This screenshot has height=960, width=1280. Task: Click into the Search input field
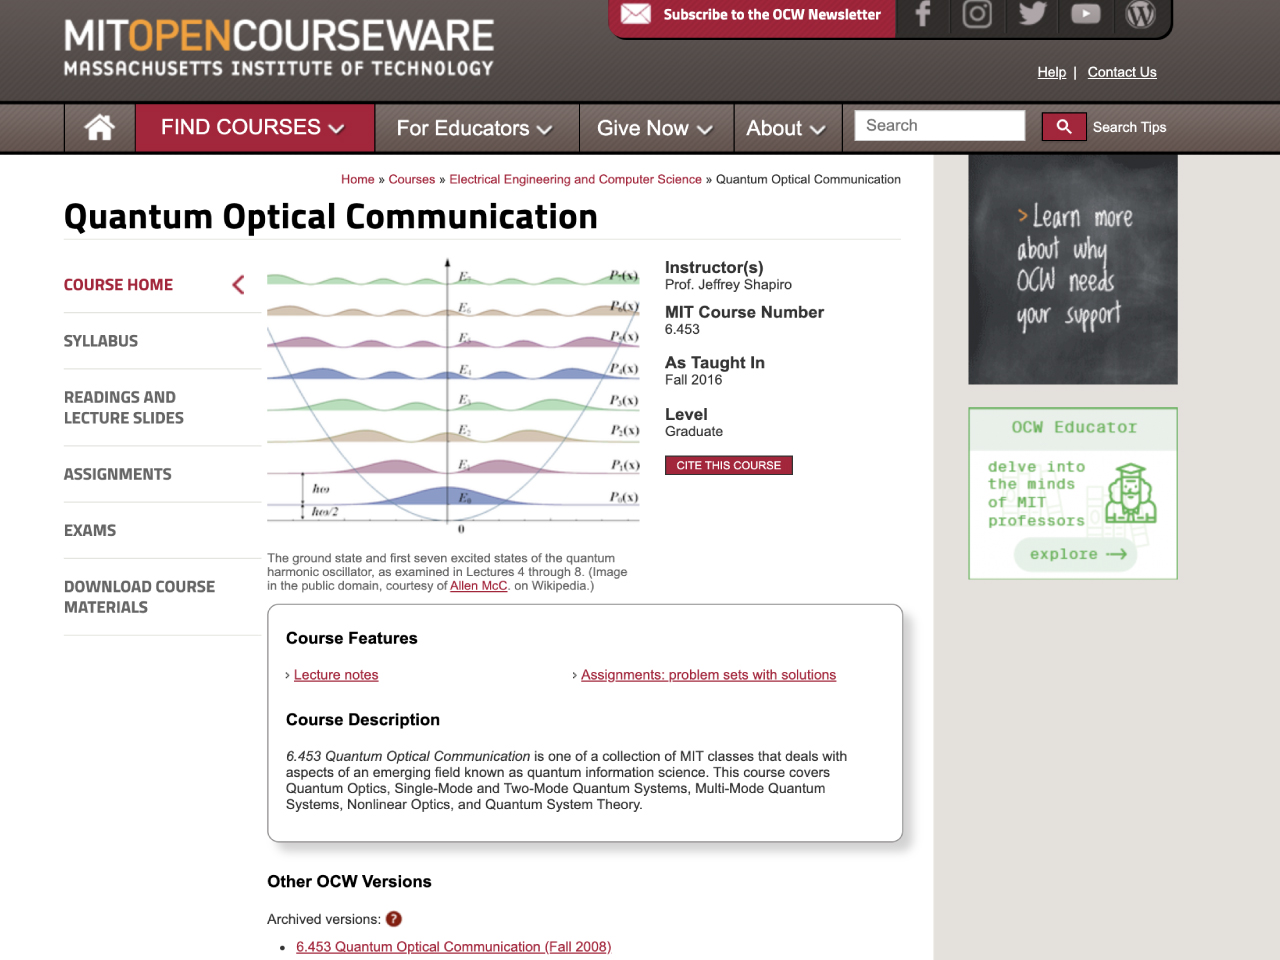[940, 125]
